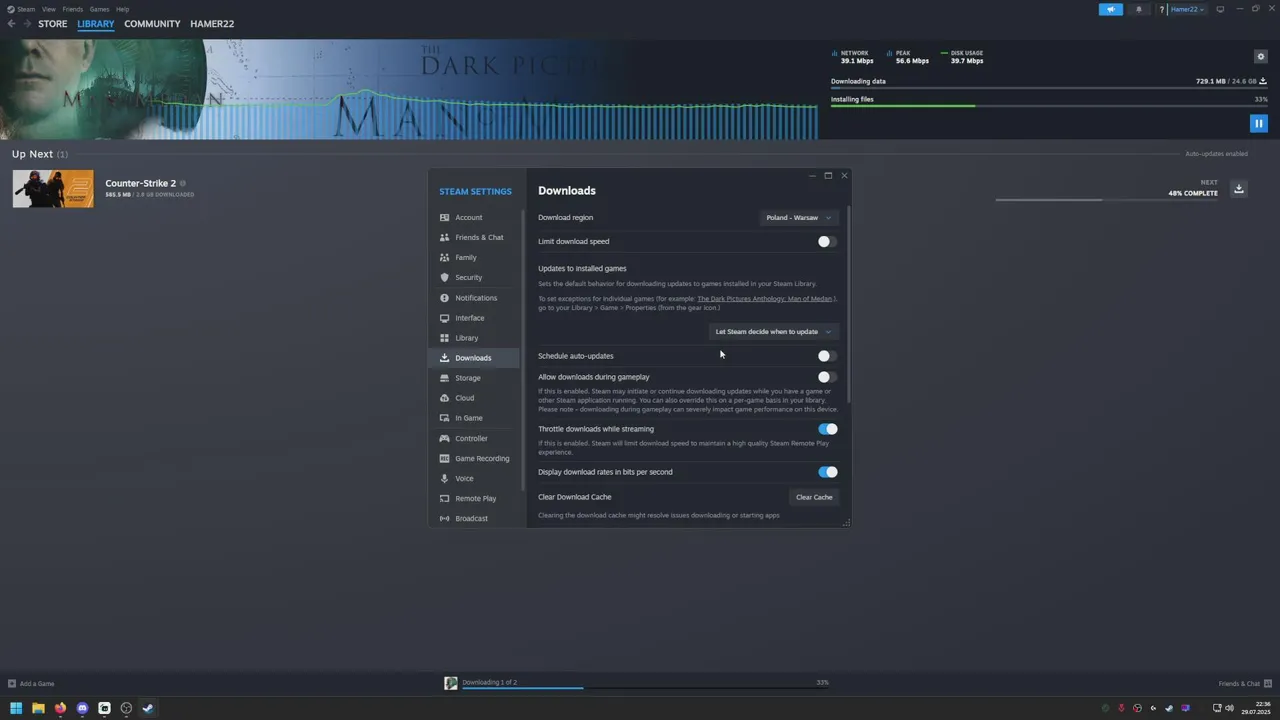The height and width of the screenshot is (720, 1280).
Task: Enable Limit download speed toggle
Action: click(826, 241)
